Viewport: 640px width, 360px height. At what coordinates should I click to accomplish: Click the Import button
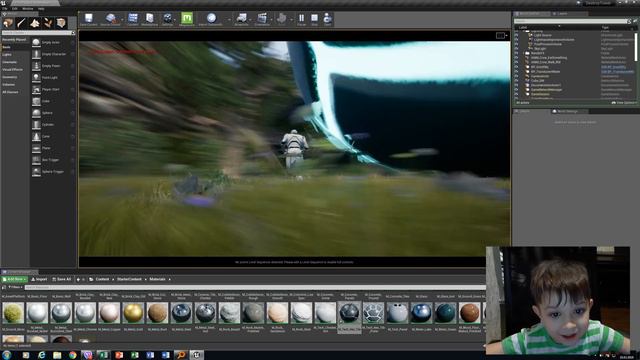coord(39,279)
